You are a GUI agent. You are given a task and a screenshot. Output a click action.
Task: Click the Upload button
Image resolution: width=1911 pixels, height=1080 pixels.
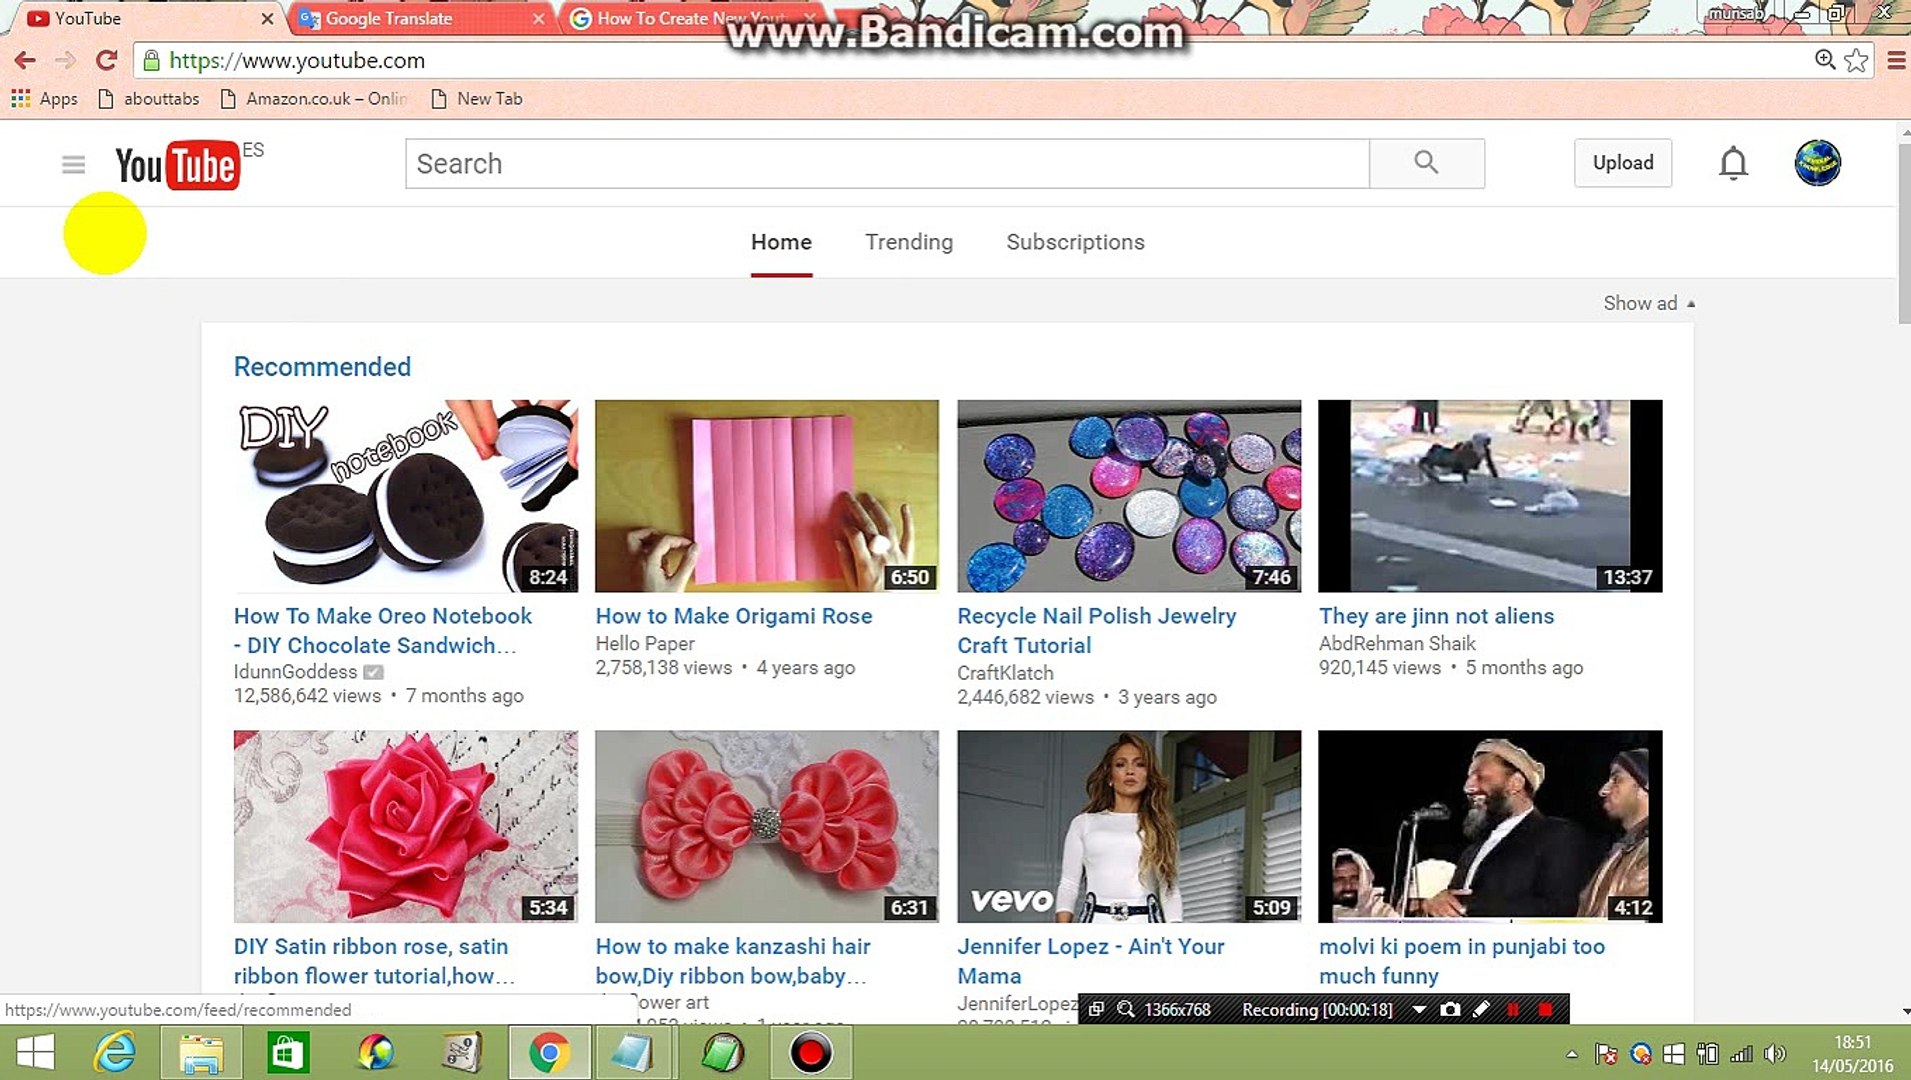[1623, 163]
